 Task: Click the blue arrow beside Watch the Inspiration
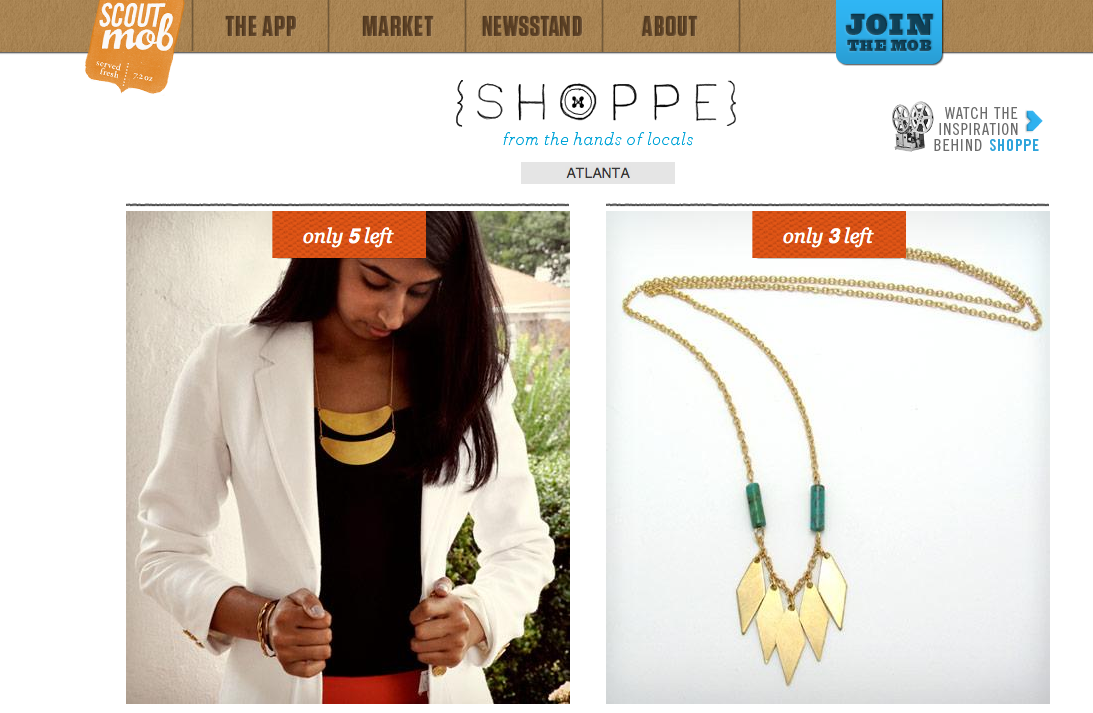click(x=1034, y=121)
